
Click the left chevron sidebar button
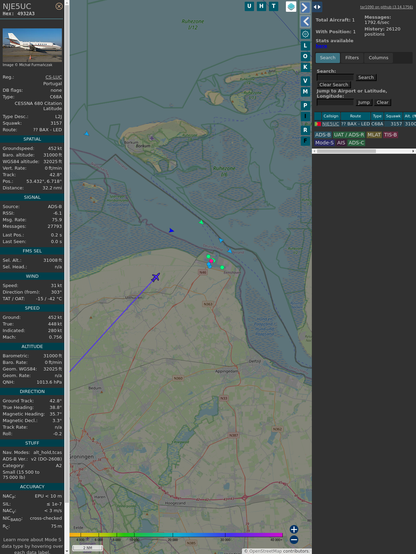point(305,21)
